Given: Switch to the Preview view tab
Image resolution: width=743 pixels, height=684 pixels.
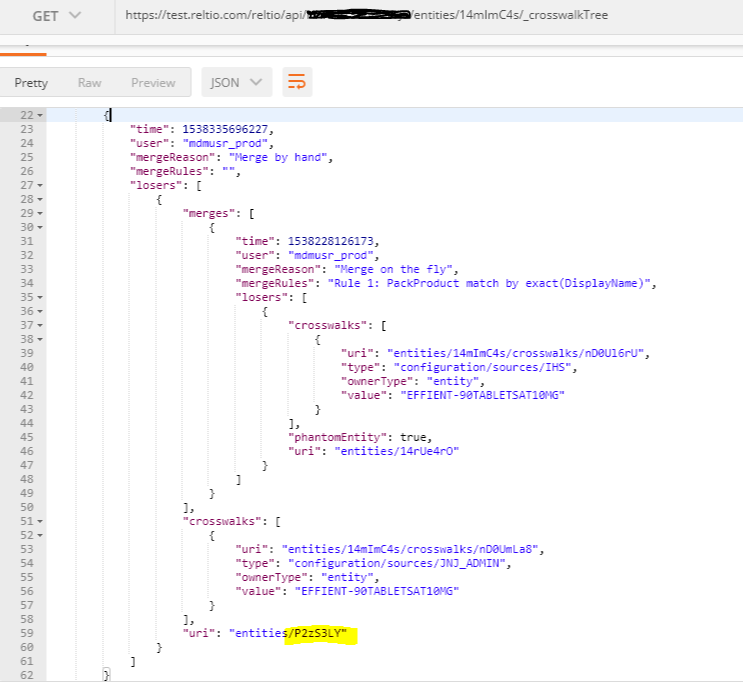Looking at the screenshot, I should coord(153,82).
